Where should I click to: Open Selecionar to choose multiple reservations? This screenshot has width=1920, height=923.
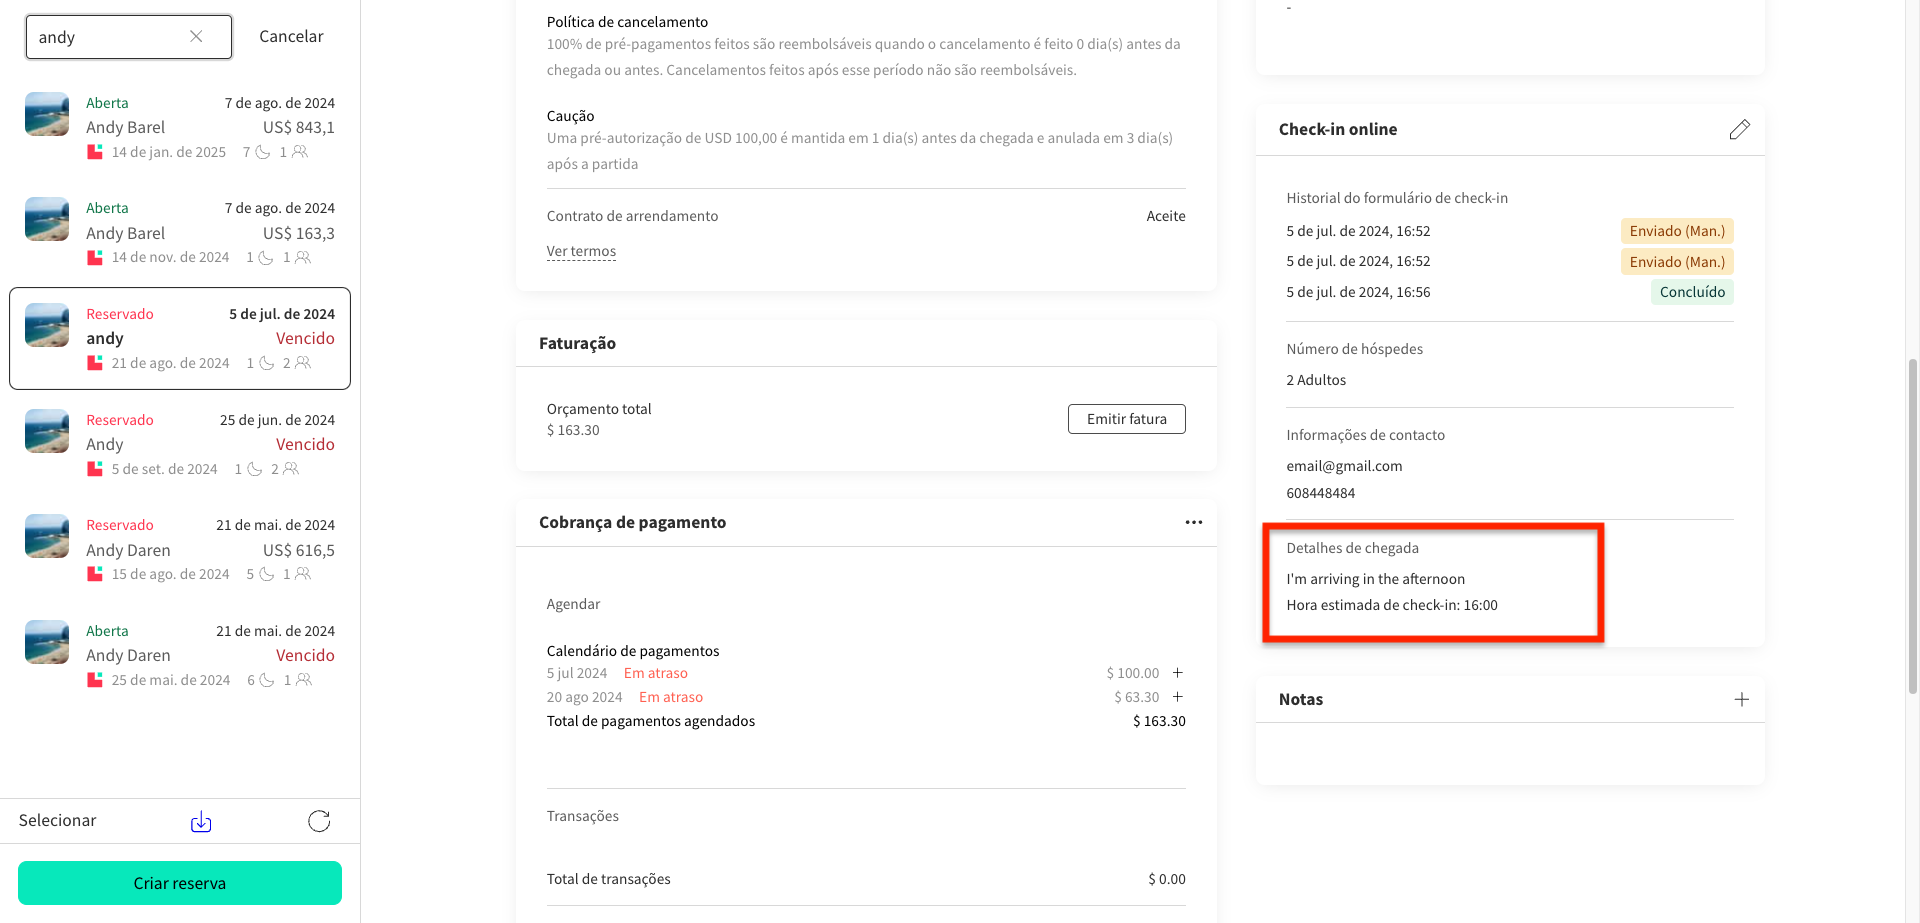57,820
